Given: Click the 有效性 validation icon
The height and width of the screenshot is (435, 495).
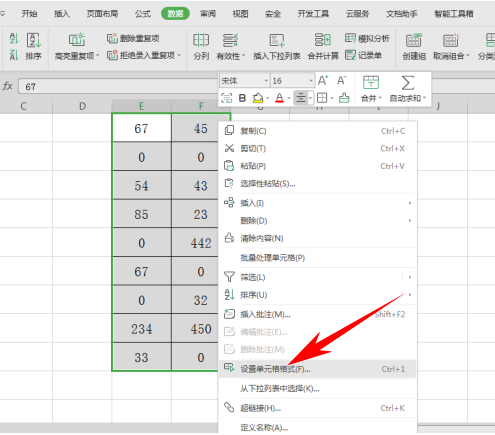Looking at the screenshot, I should [x=230, y=40].
